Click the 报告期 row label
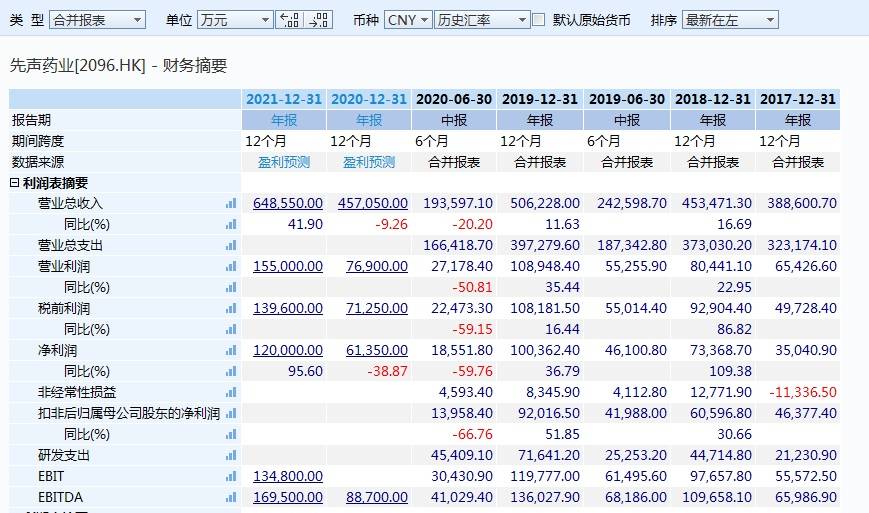The image size is (869, 513). [x=32, y=120]
